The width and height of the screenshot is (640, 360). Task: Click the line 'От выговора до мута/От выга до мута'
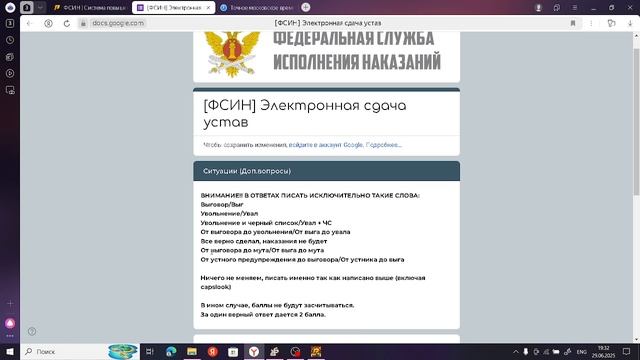coord(262,250)
